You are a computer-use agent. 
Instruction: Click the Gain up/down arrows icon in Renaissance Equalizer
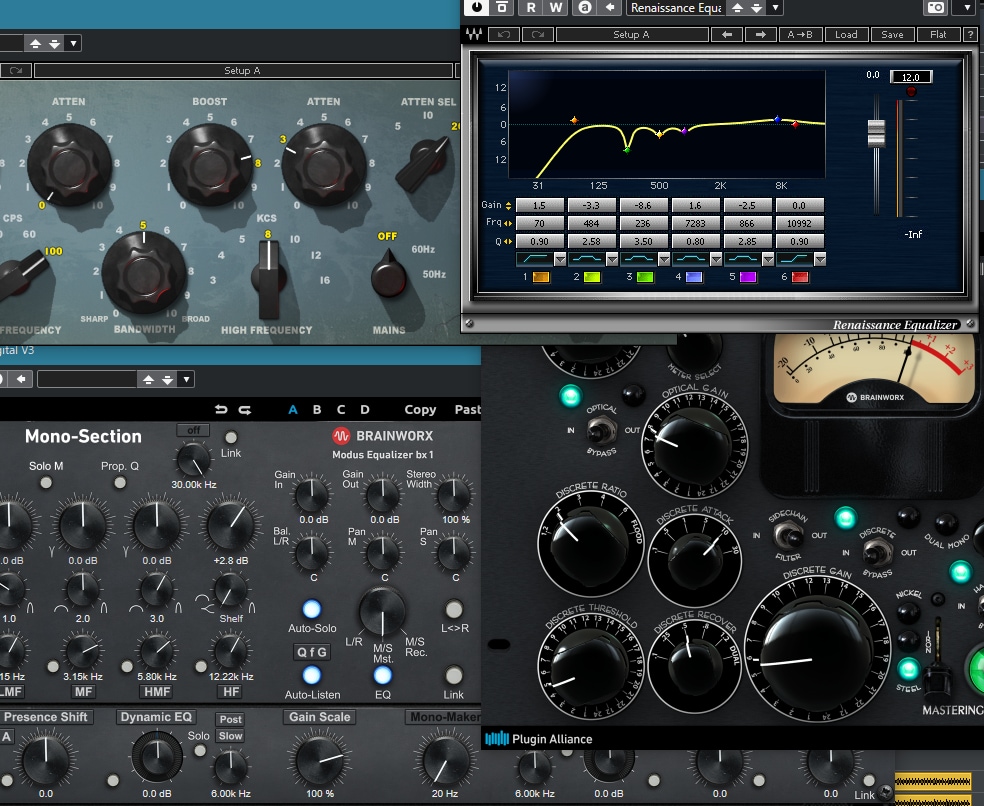508,206
